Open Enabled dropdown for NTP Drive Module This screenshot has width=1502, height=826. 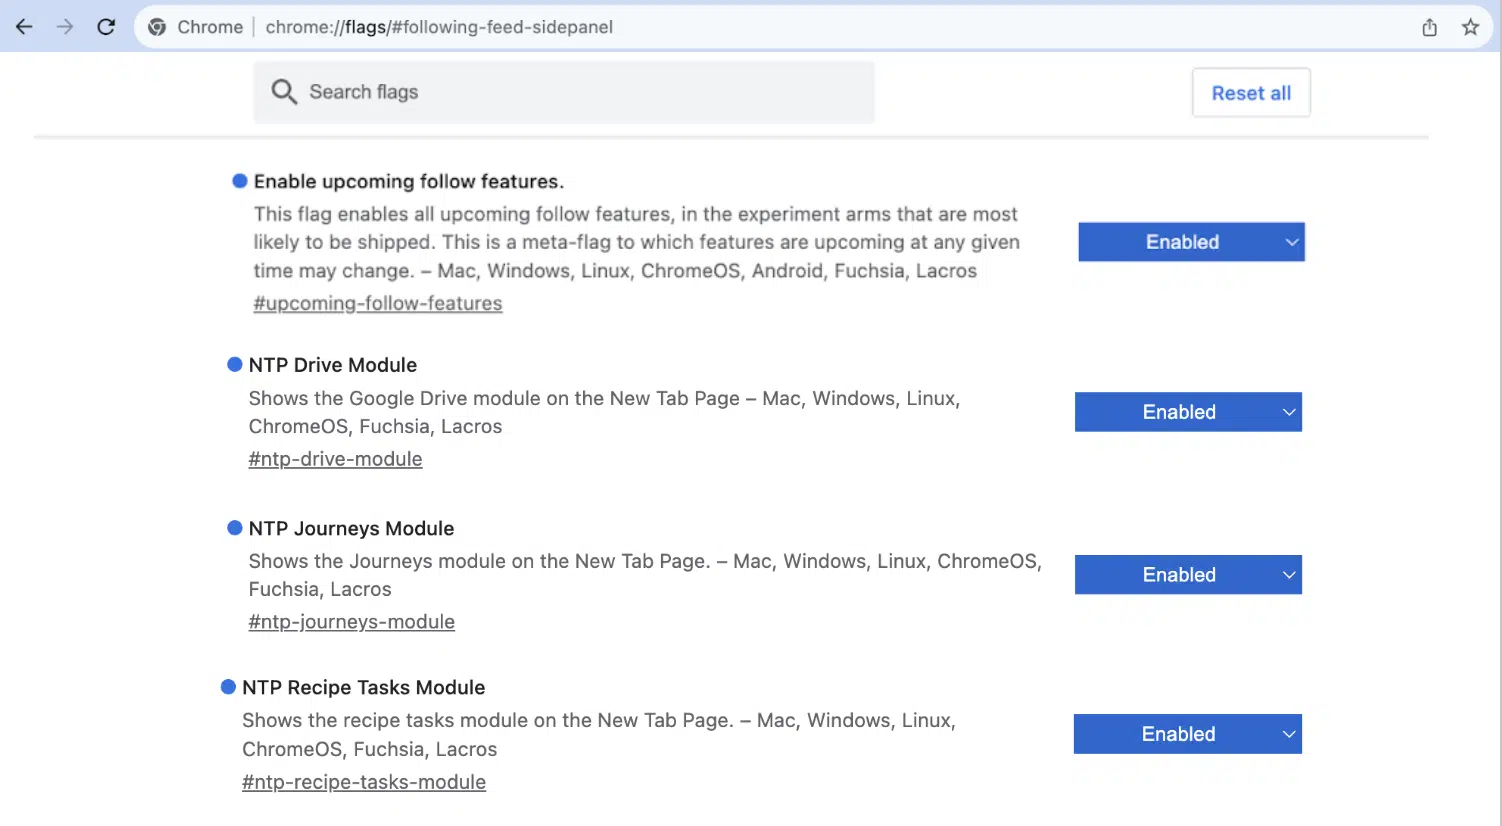tap(1188, 412)
